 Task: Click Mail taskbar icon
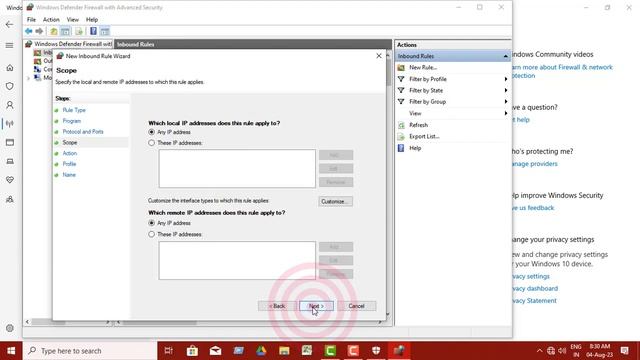tap(216, 351)
